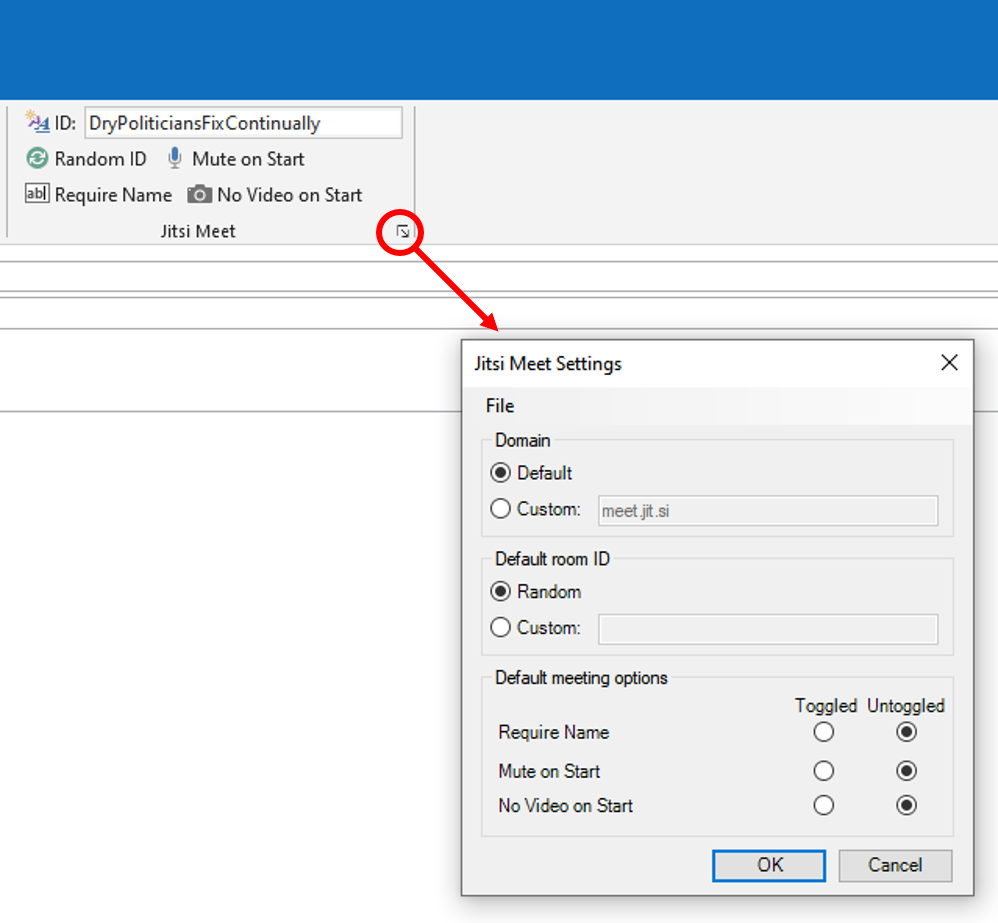998x923 pixels.
Task: Click Cancel in Jitsi Meet Settings
Action: (x=895, y=865)
